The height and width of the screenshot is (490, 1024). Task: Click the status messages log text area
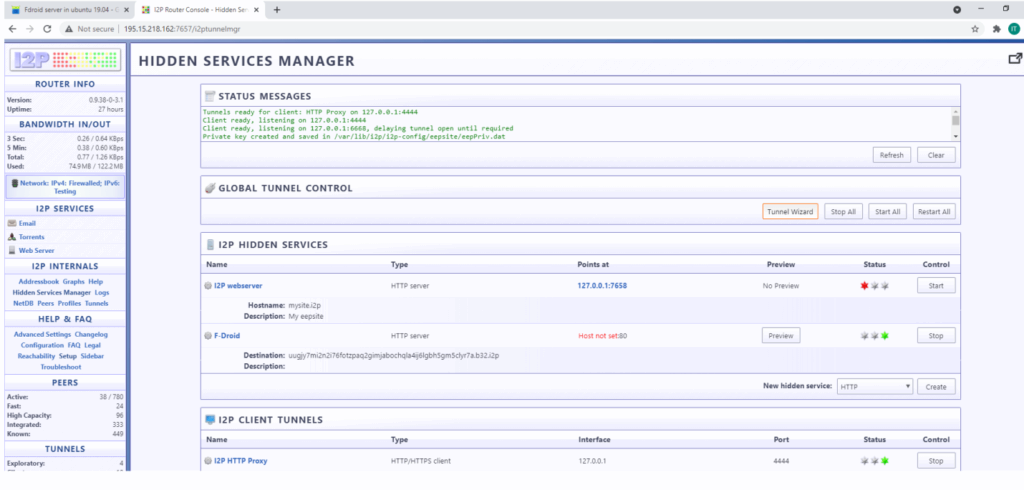tap(576, 124)
